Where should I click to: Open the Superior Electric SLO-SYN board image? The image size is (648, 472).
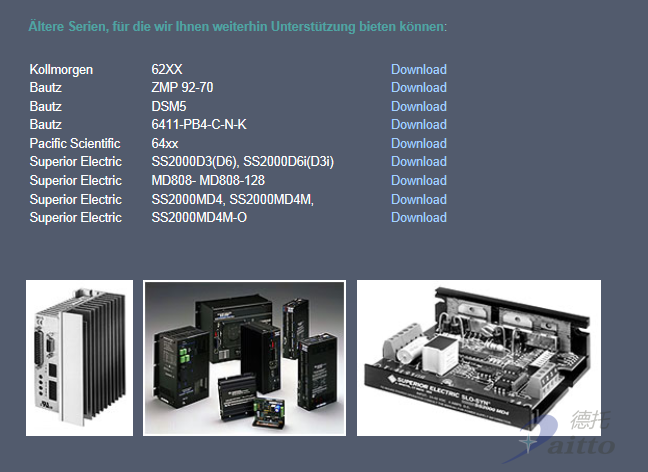tap(479, 358)
